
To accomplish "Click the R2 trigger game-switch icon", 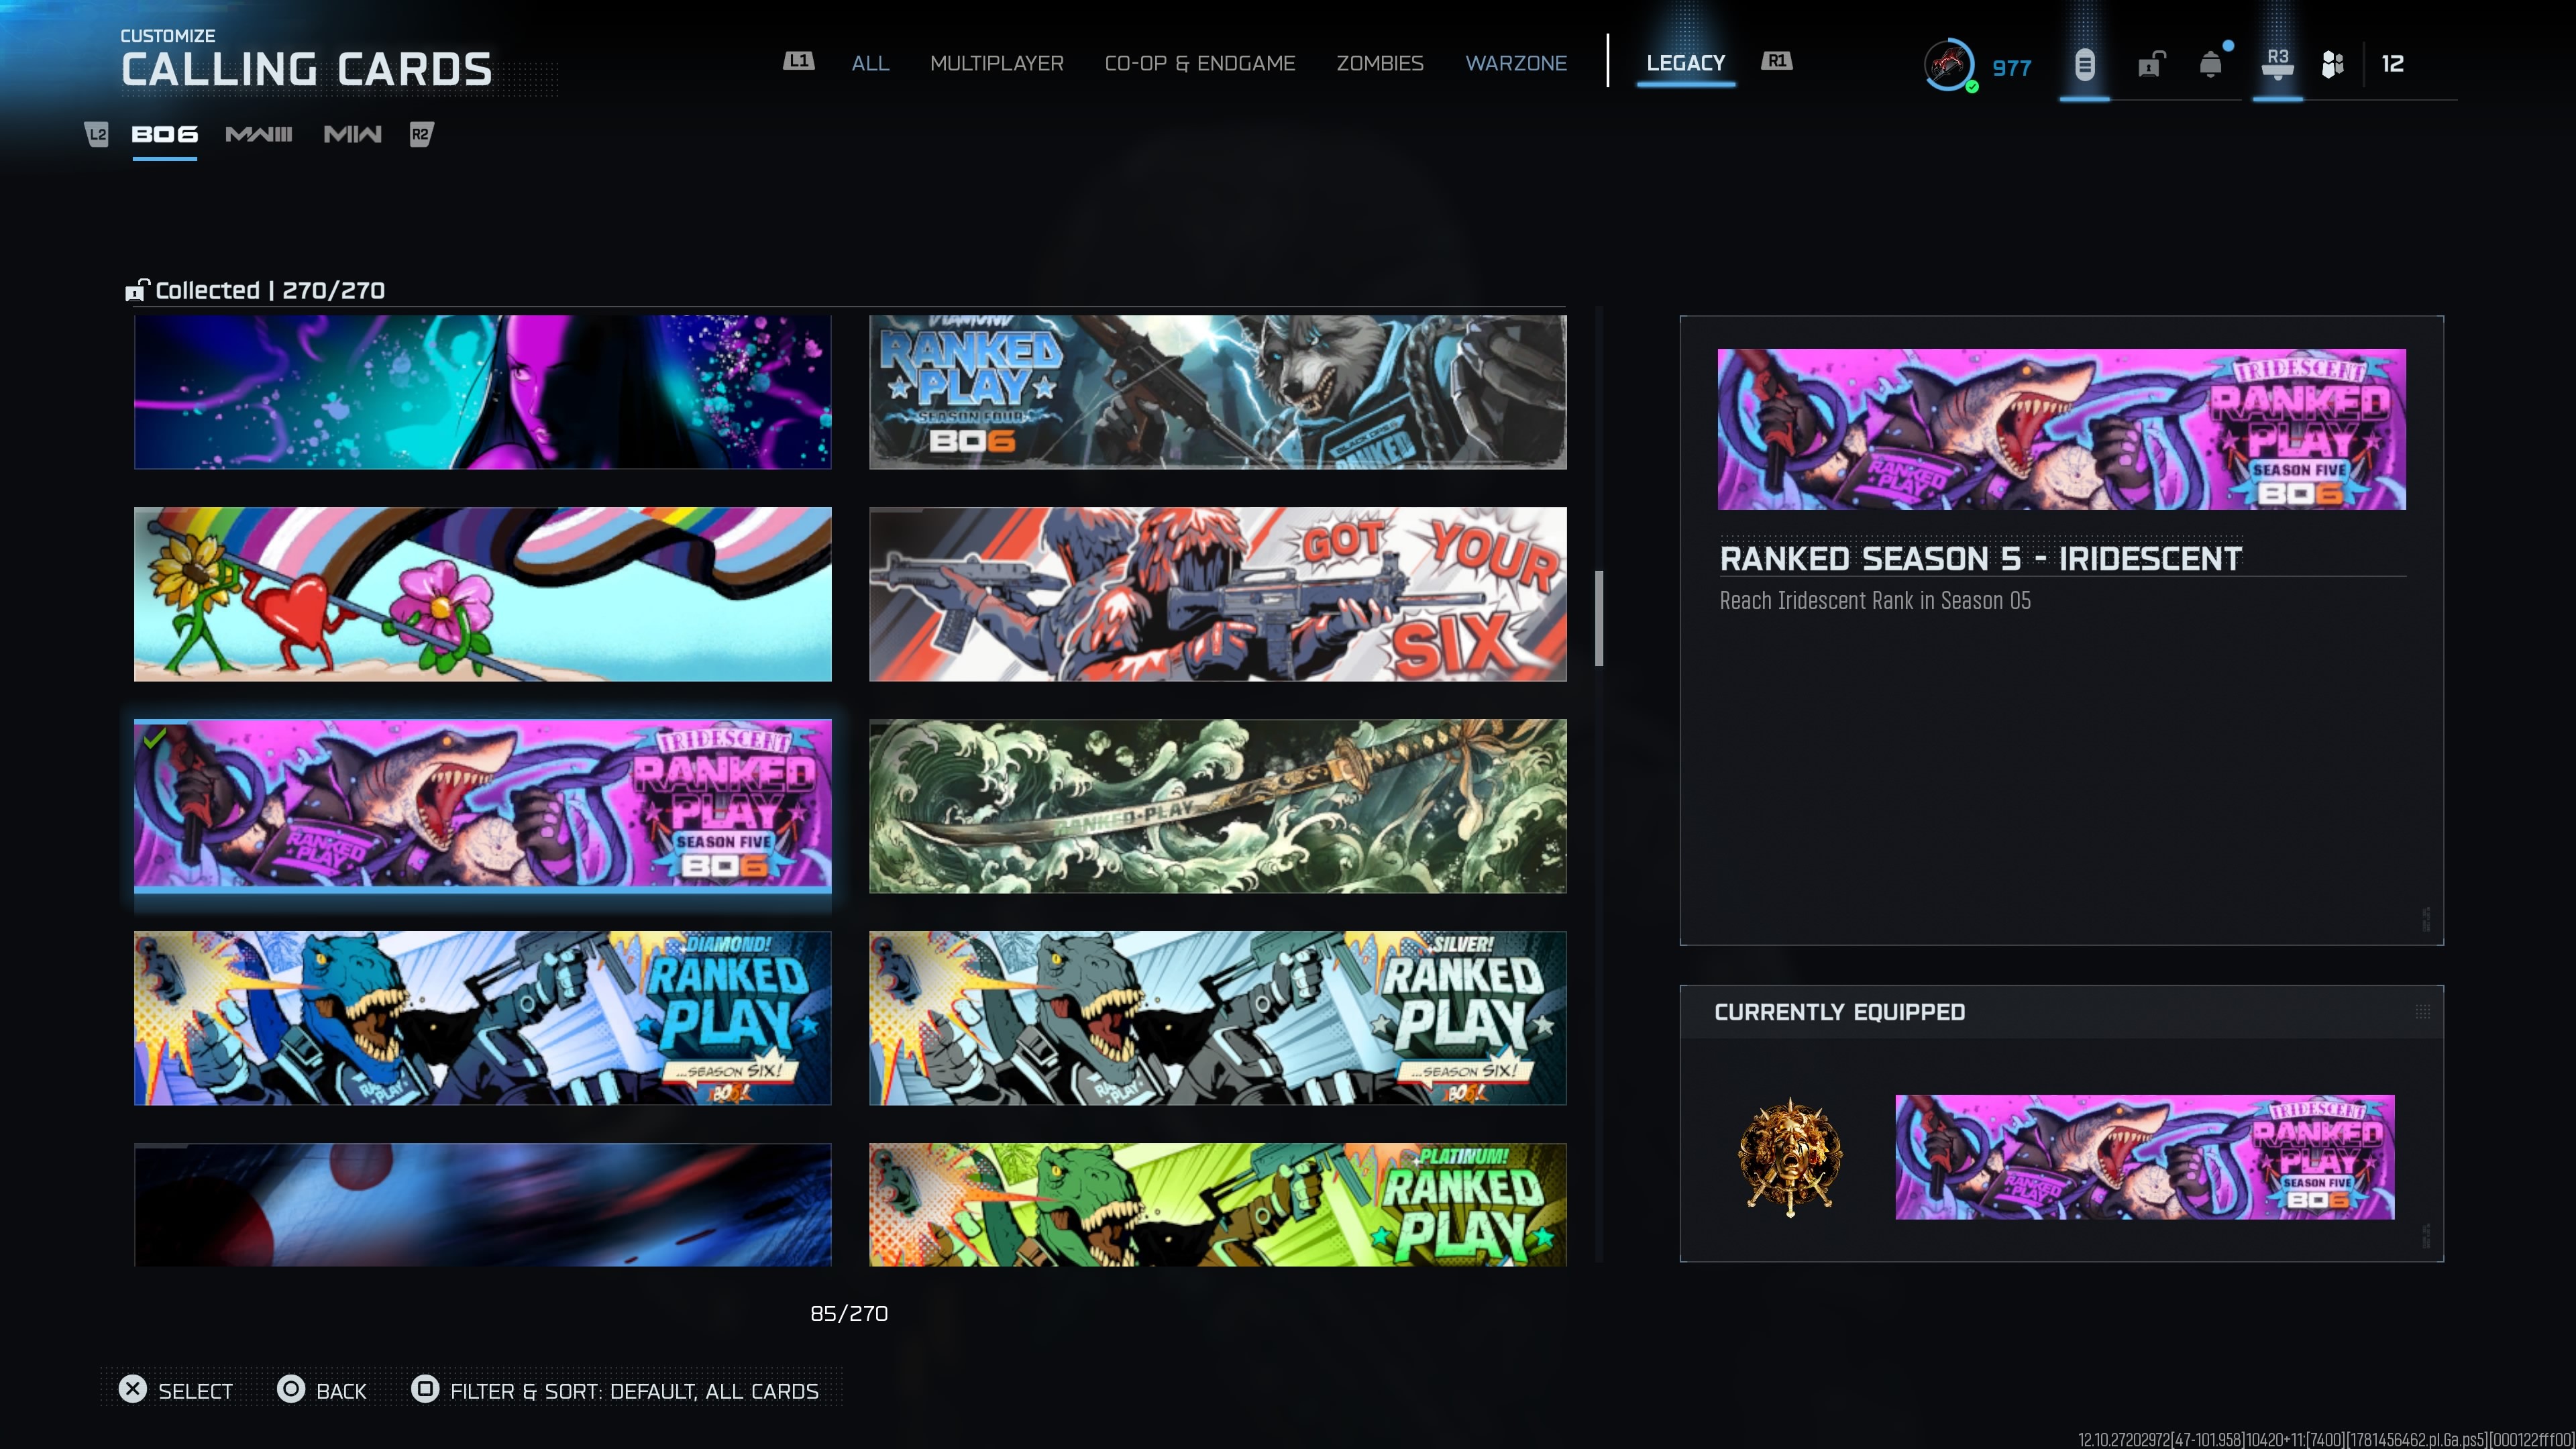I will (x=421, y=134).
